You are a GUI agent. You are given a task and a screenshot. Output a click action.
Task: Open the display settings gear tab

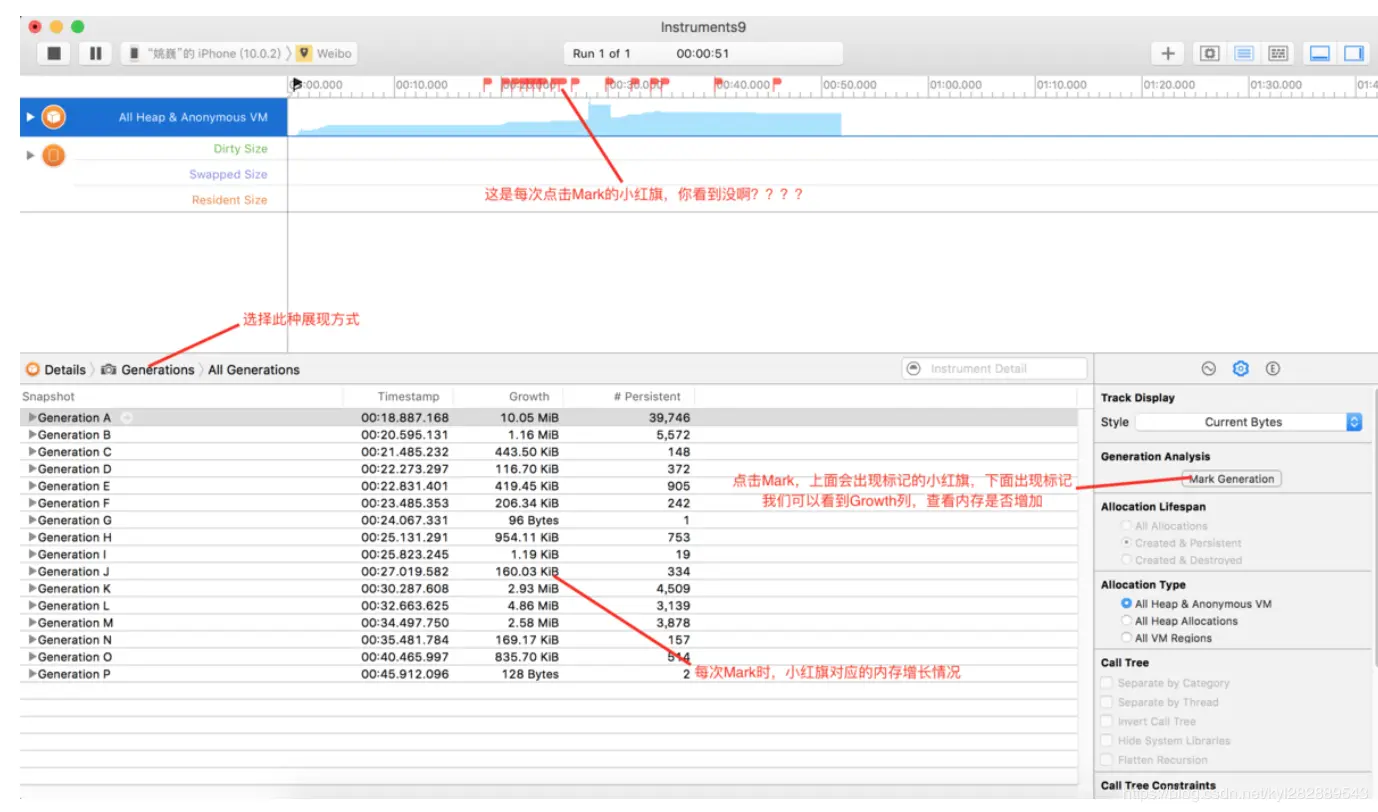pyautogui.click(x=1240, y=368)
